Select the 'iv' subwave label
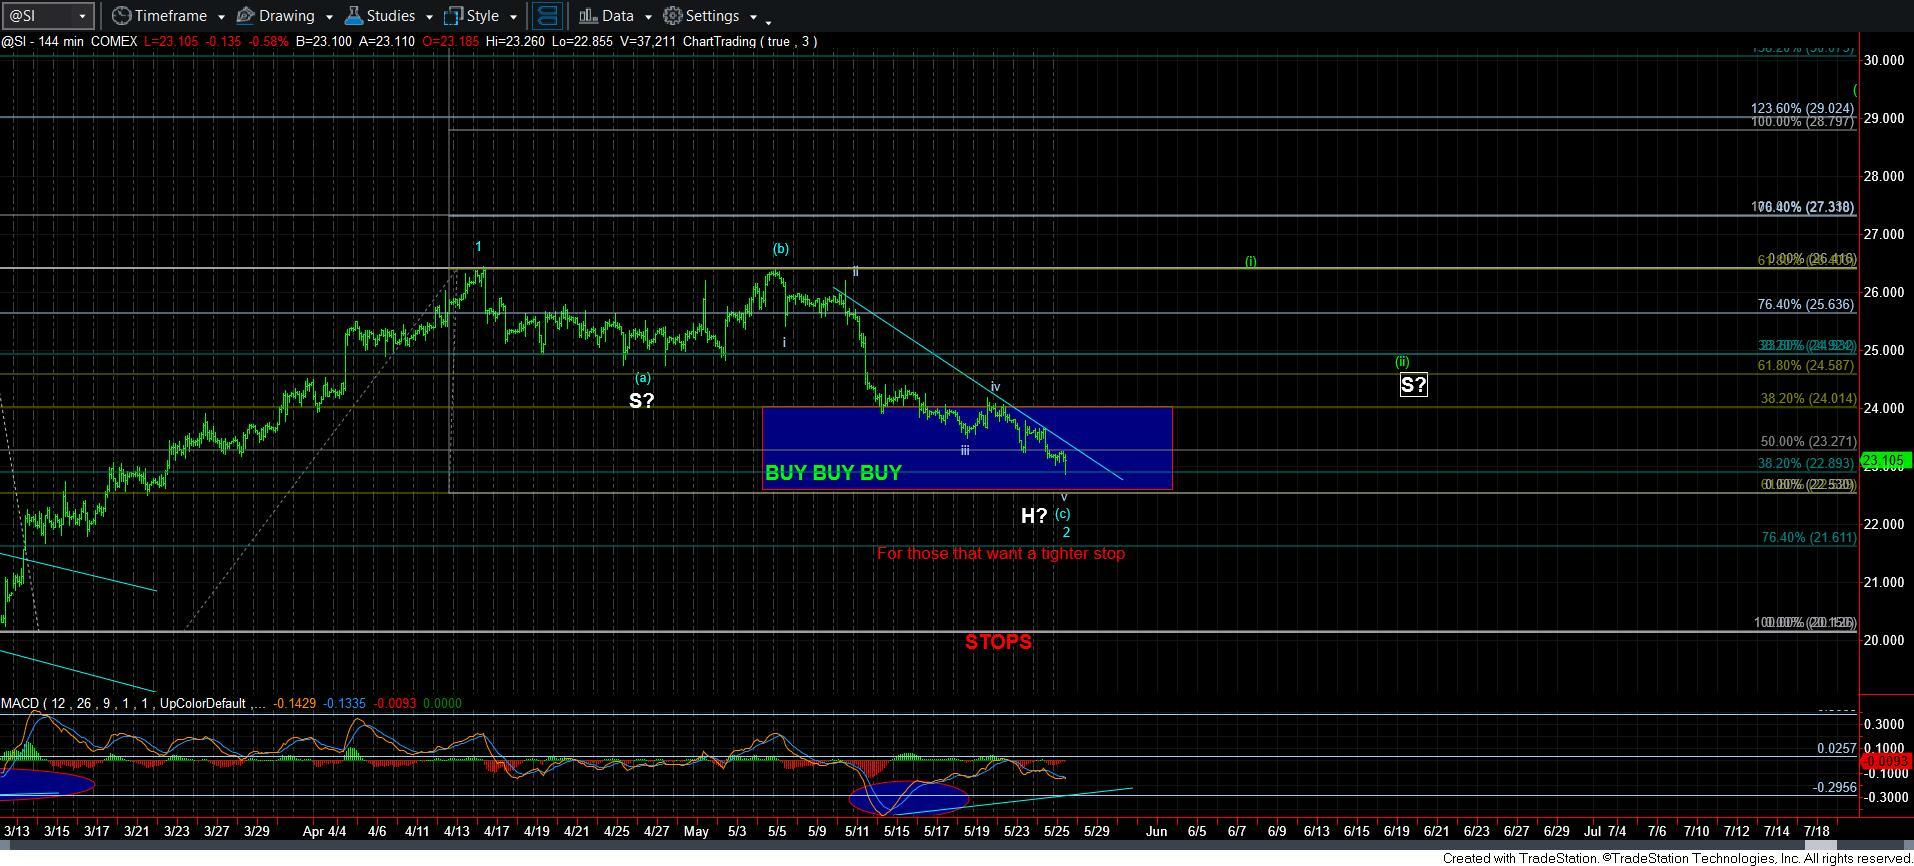Screen dimensions: 1914x866 click(996, 386)
